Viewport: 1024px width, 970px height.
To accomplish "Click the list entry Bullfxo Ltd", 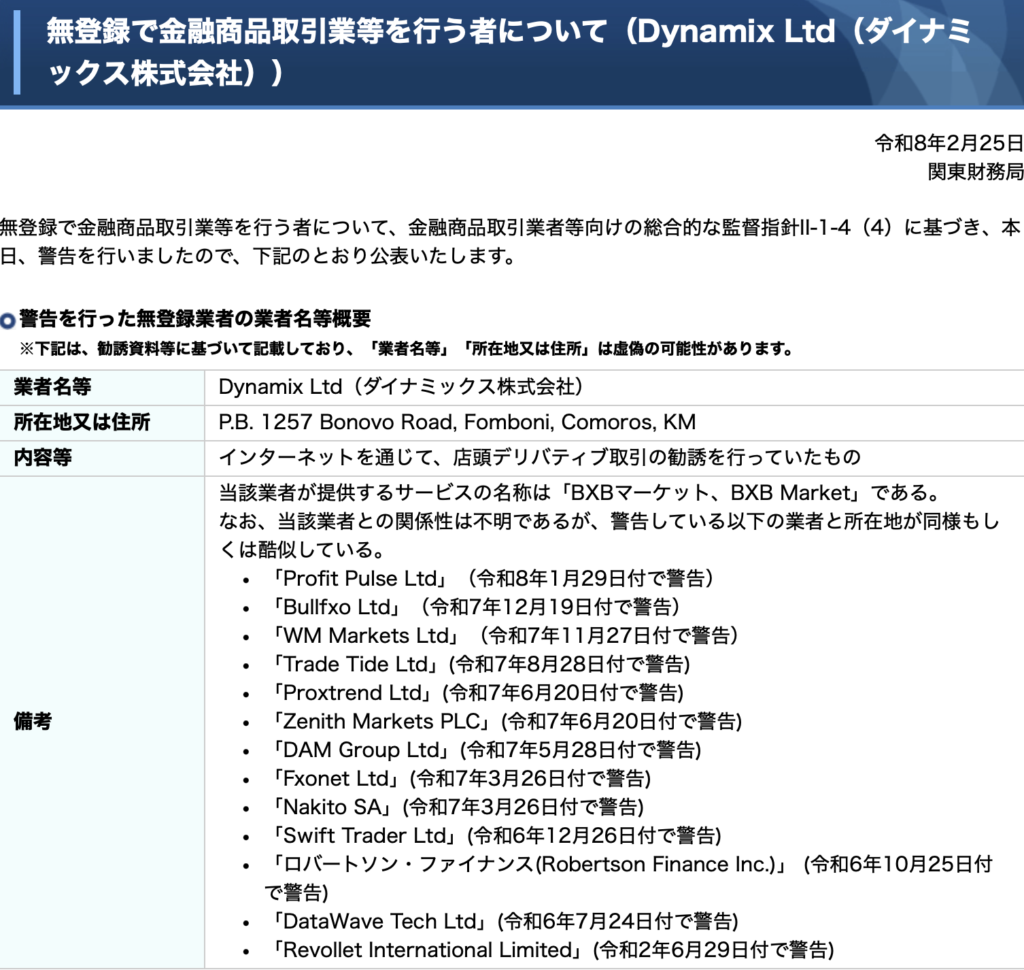I will [x=475, y=607].
